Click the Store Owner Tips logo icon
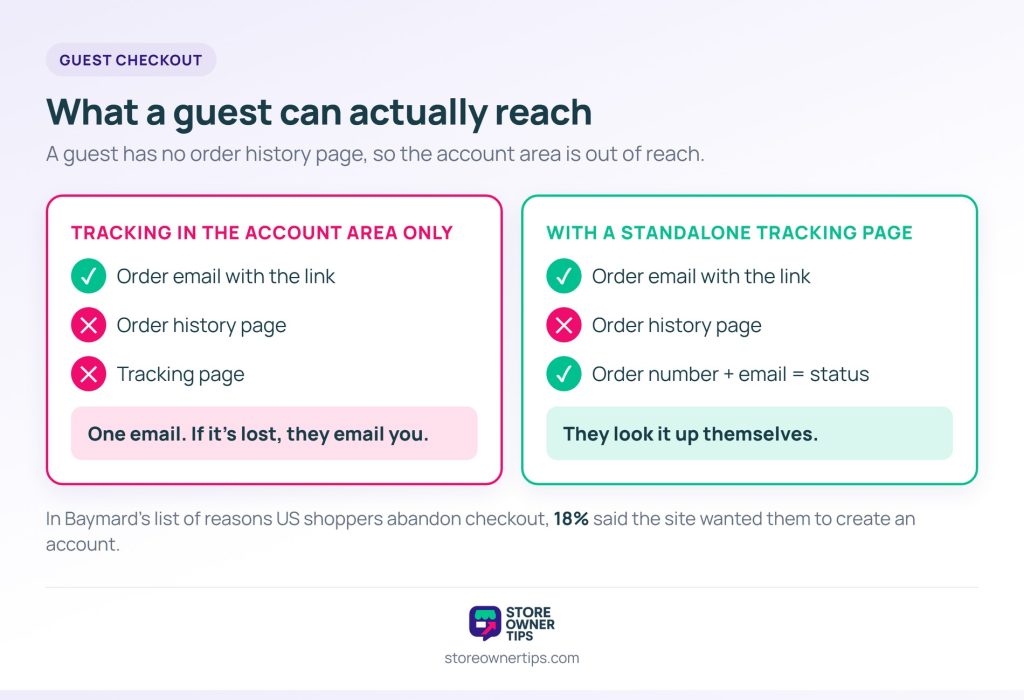The width and height of the screenshot is (1024, 700). click(x=485, y=623)
